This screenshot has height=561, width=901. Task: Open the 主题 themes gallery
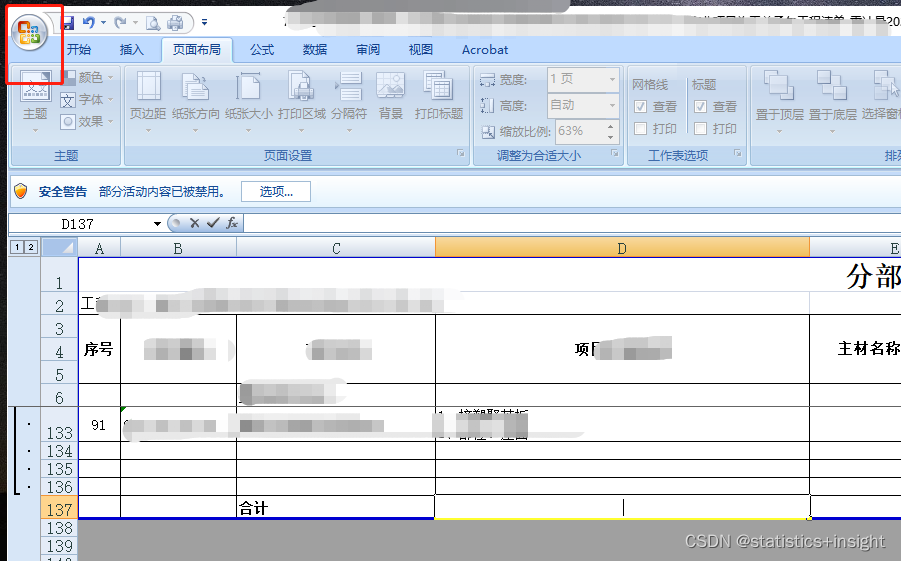(35, 102)
